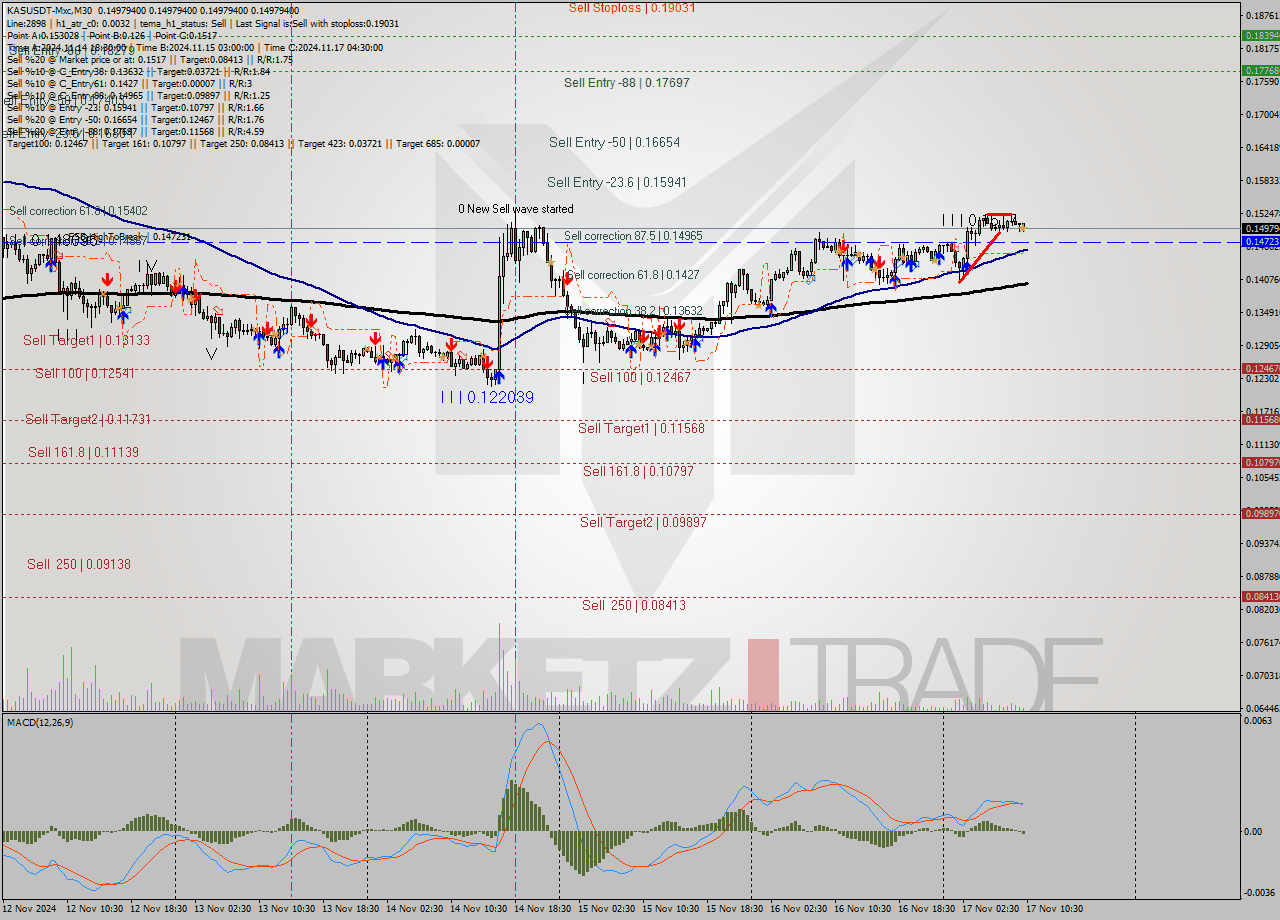Click the blue up-arrow signal at 0.122039 low
The width and height of the screenshot is (1280, 920).
pos(498,377)
